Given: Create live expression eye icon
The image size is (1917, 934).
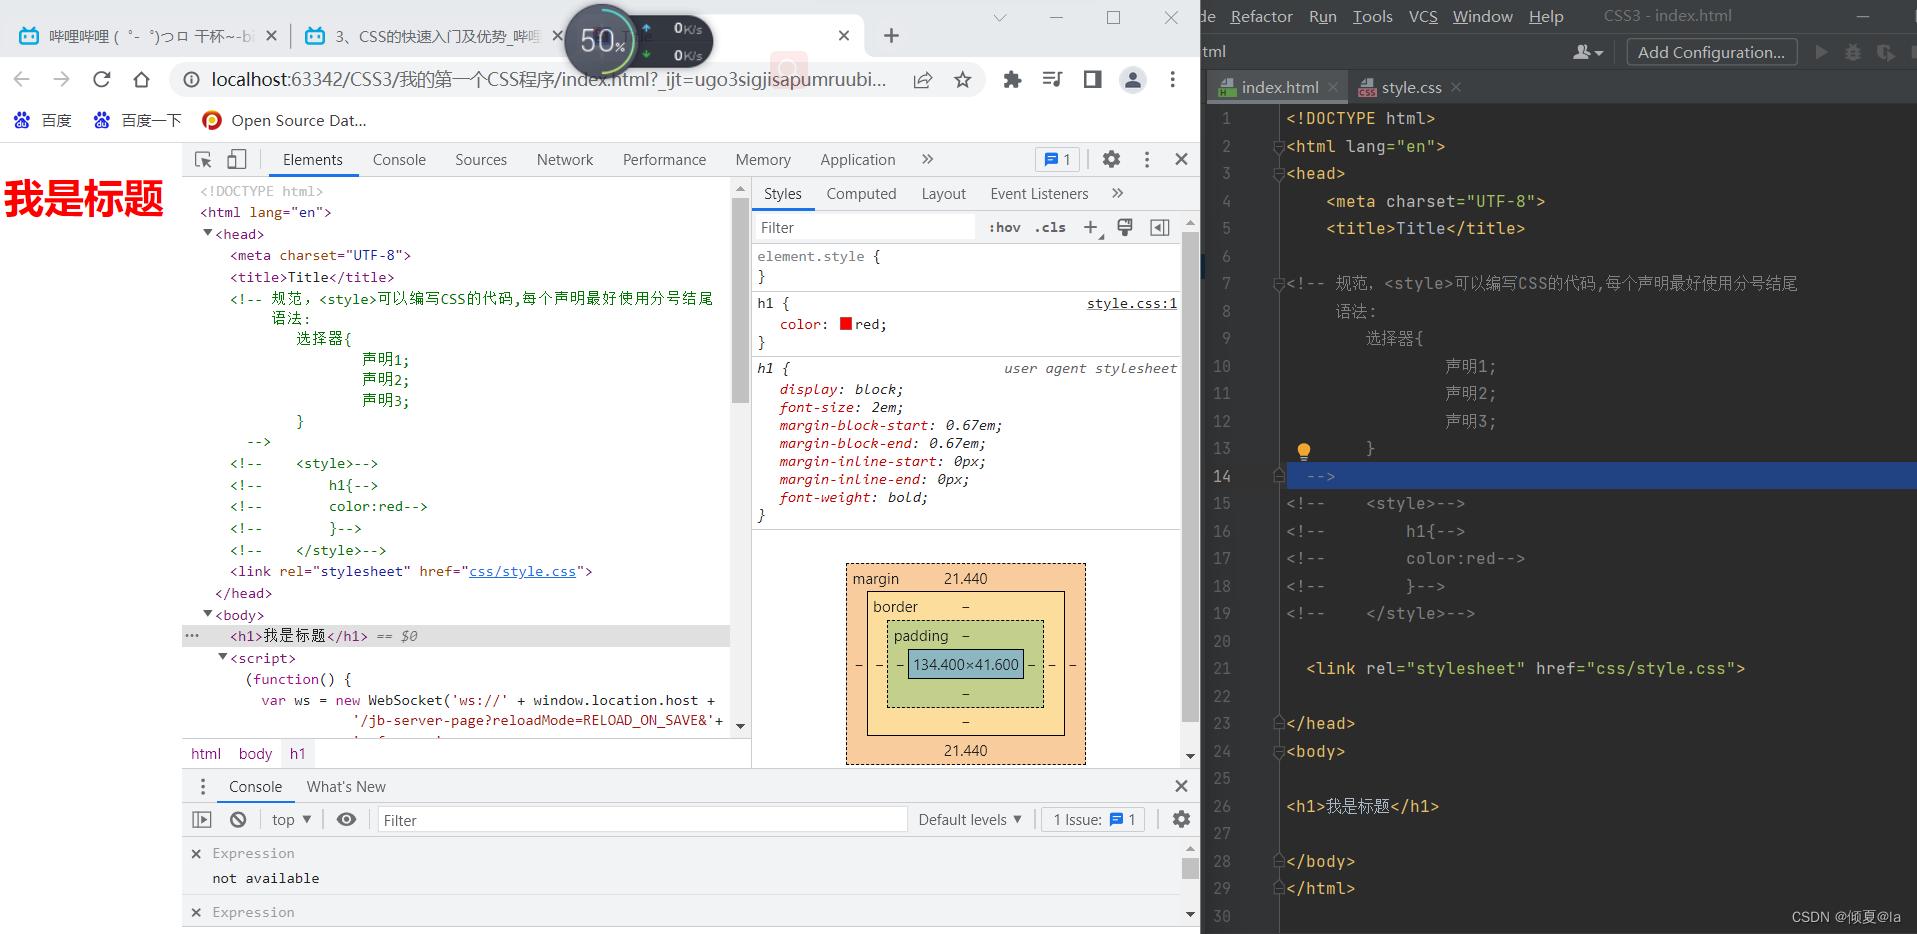Looking at the screenshot, I should (x=346, y=820).
